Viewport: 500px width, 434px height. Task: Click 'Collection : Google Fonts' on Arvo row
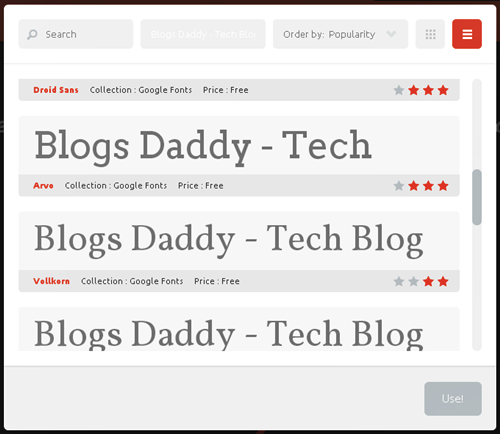116,186
